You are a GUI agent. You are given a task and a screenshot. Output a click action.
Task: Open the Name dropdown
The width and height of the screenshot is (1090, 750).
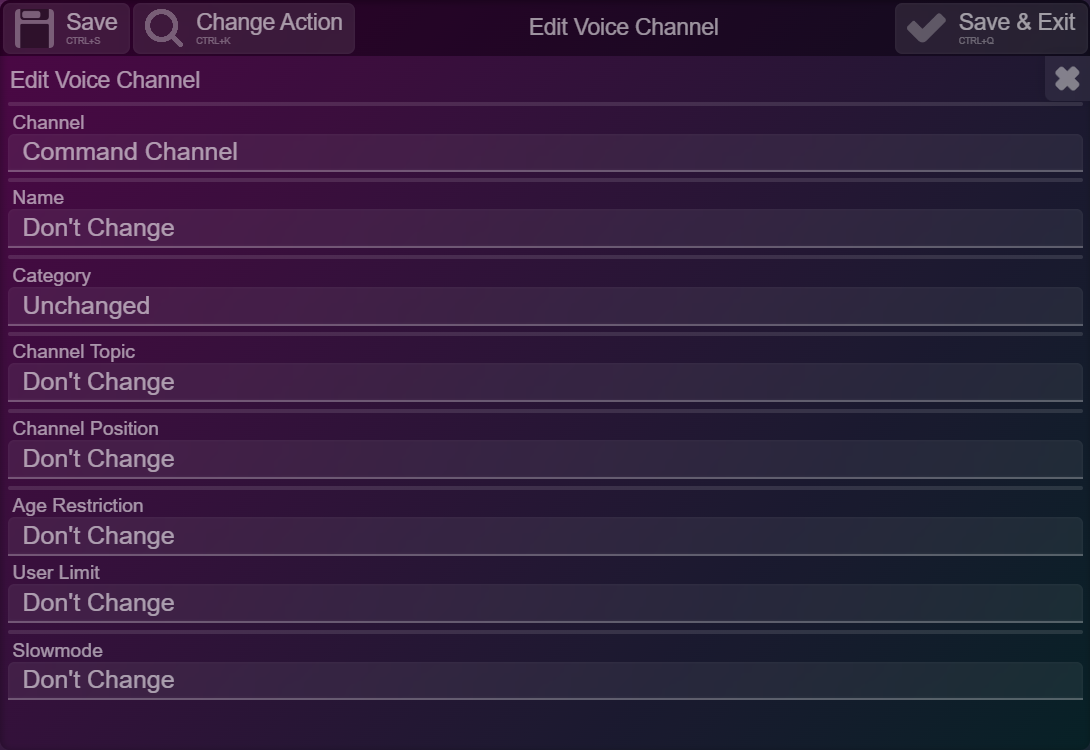tap(545, 228)
